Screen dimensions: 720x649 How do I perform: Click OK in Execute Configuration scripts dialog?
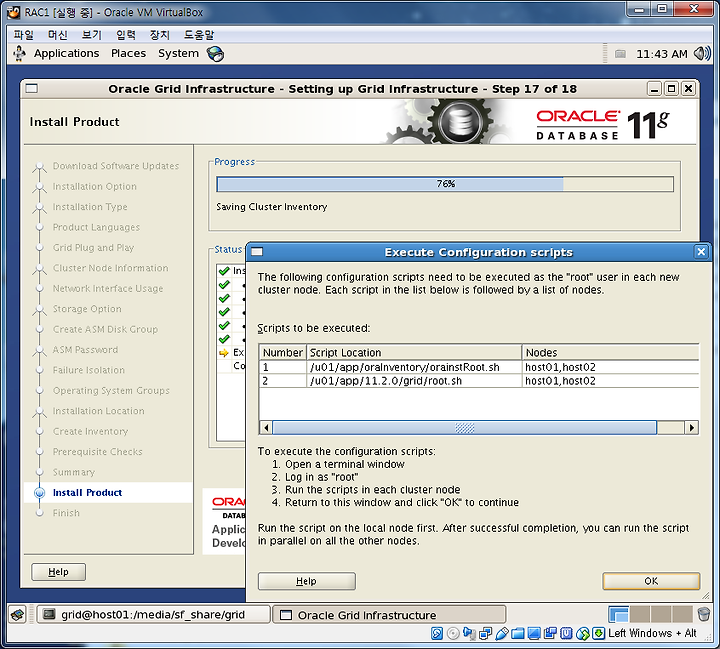pos(651,581)
